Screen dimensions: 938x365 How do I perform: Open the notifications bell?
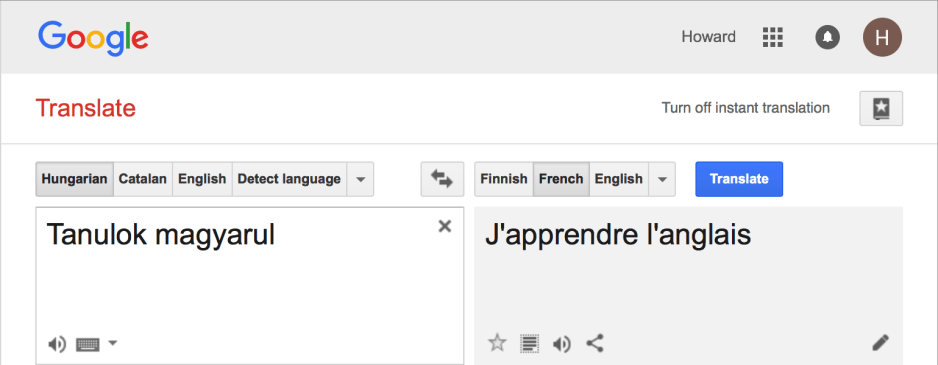click(x=827, y=37)
